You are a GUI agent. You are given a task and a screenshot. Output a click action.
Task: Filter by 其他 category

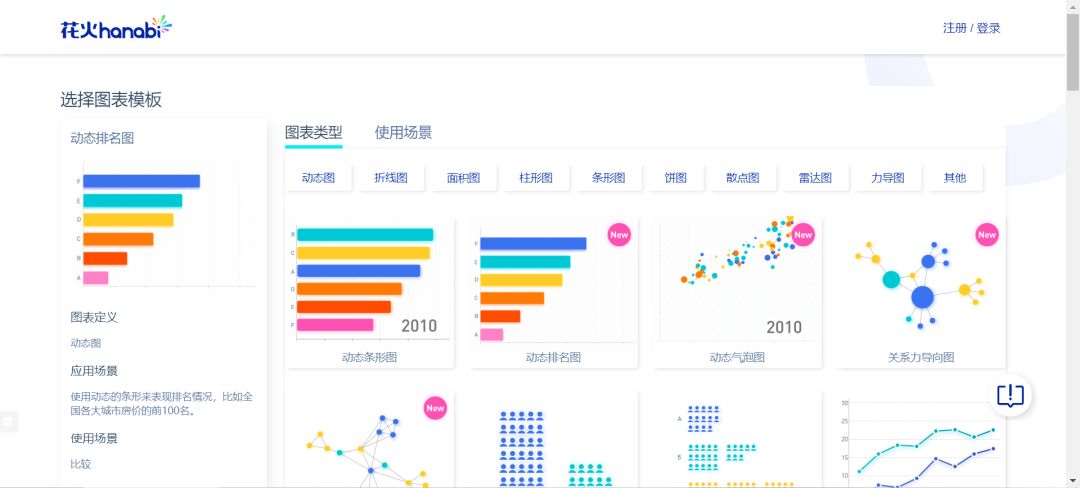pos(955,178)
